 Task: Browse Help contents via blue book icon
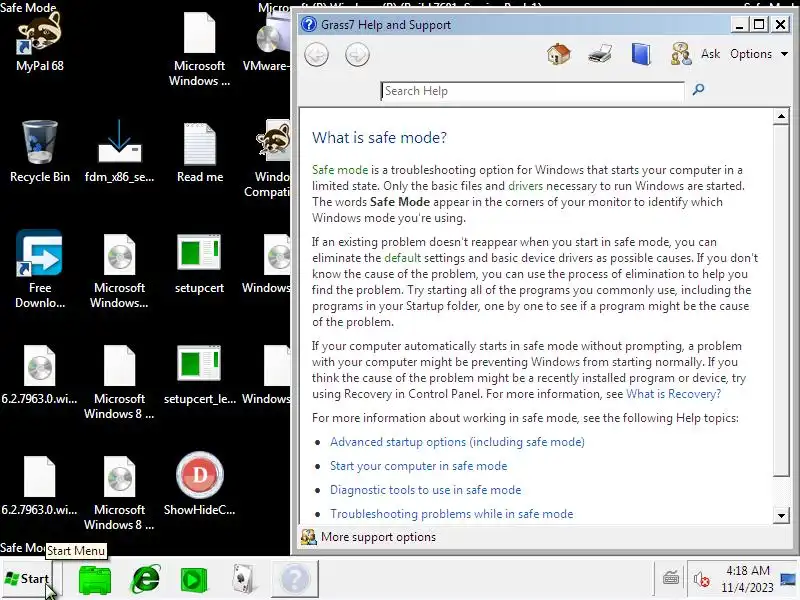pos(641,54)
